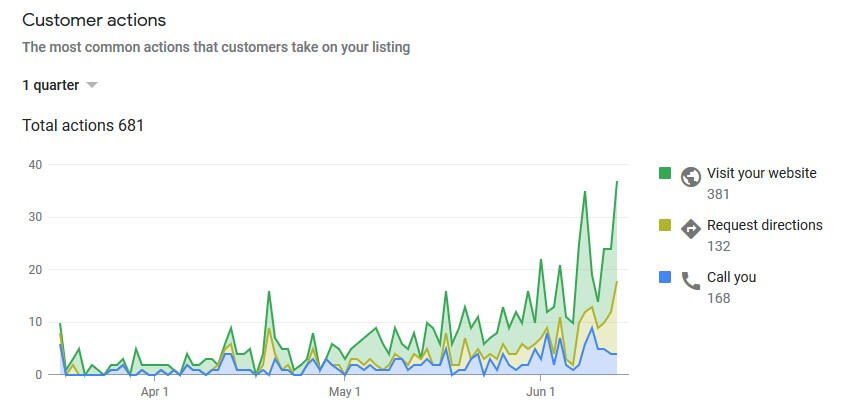Click the 168 calls count
841x411 pixels.
pos(718,298)
